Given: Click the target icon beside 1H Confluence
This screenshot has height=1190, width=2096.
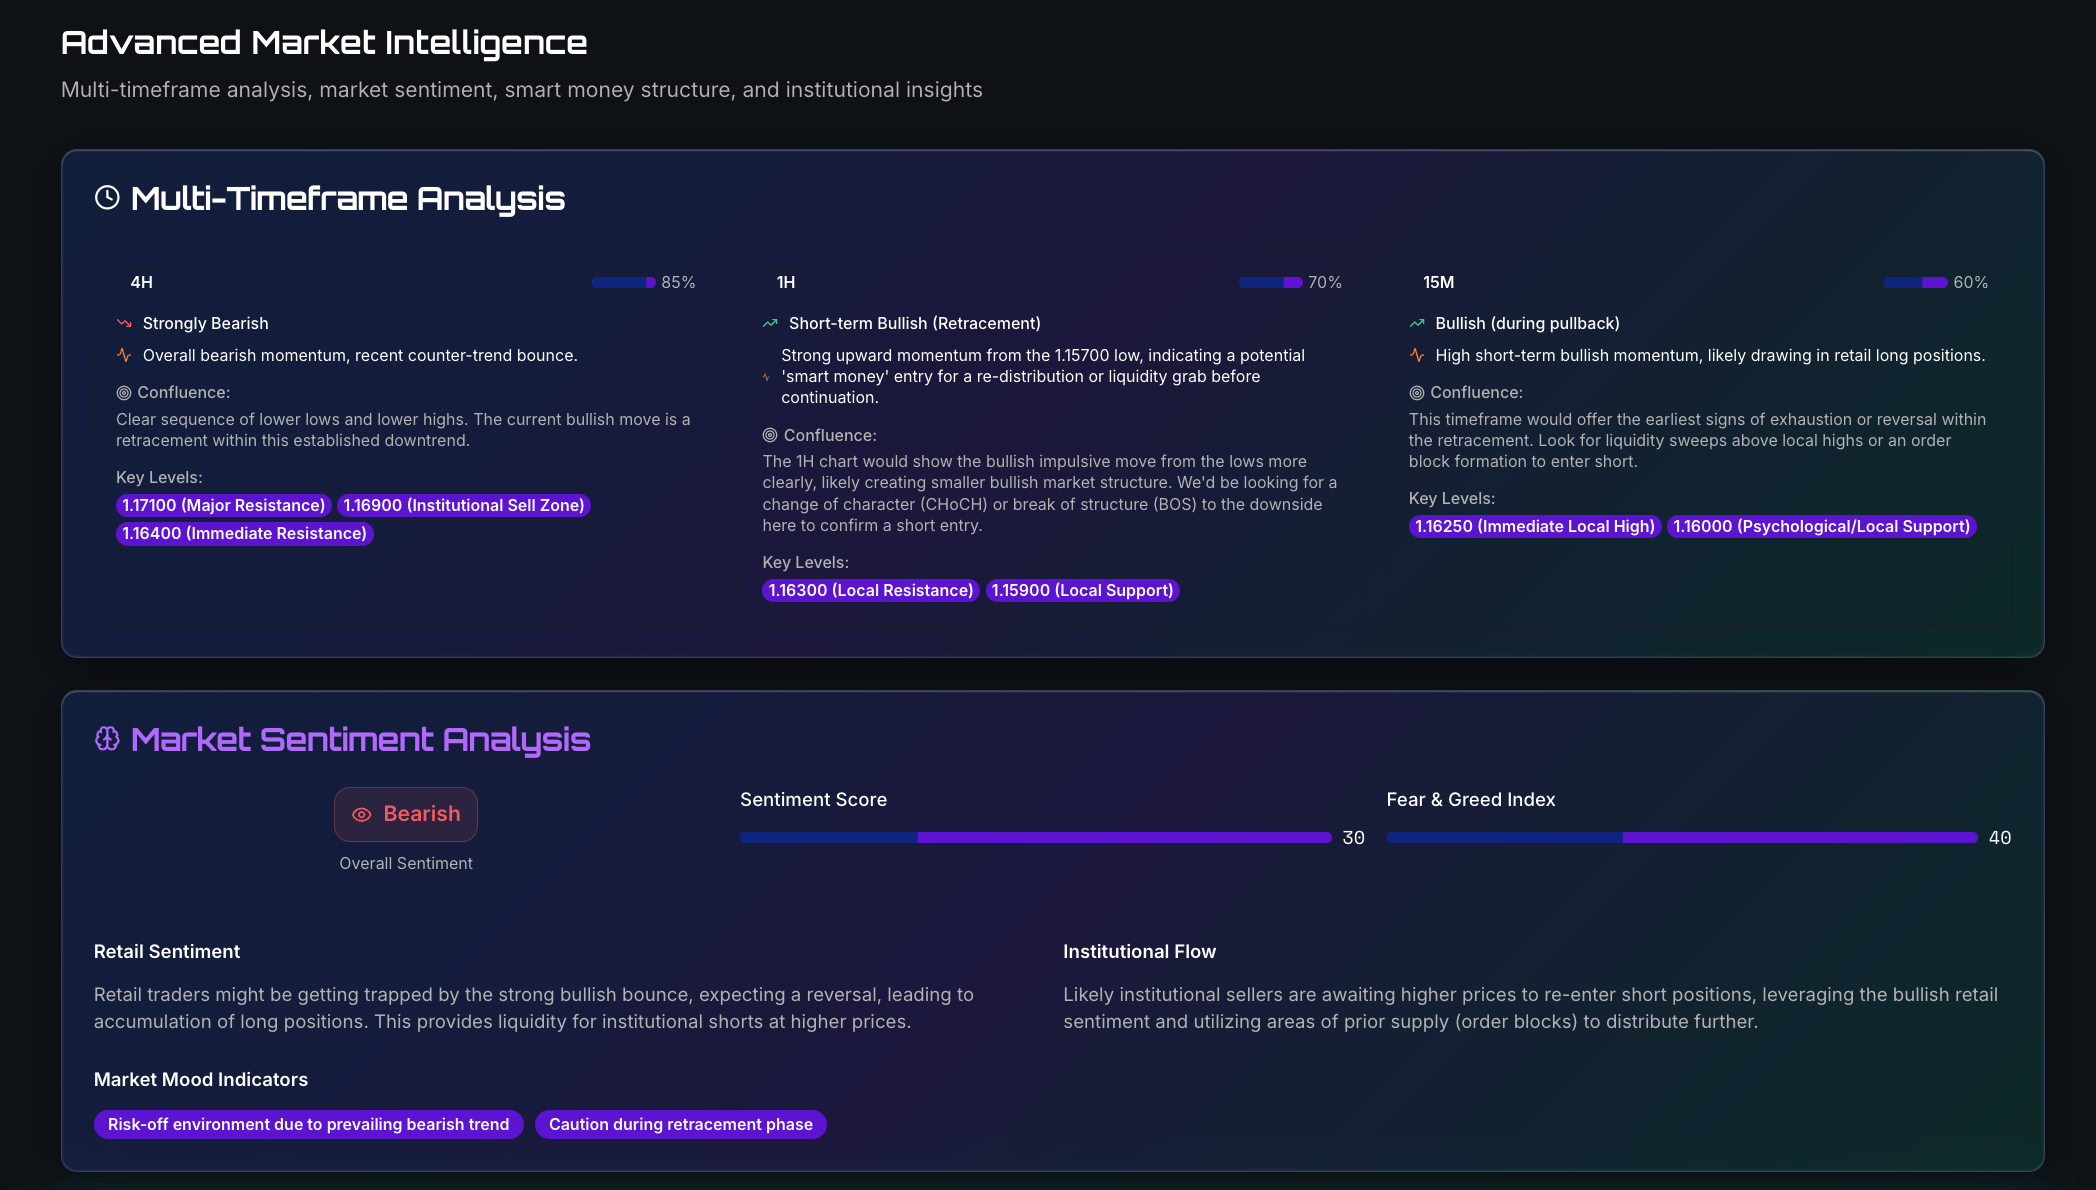Looking at the screenshot, I should pos(770,435).
